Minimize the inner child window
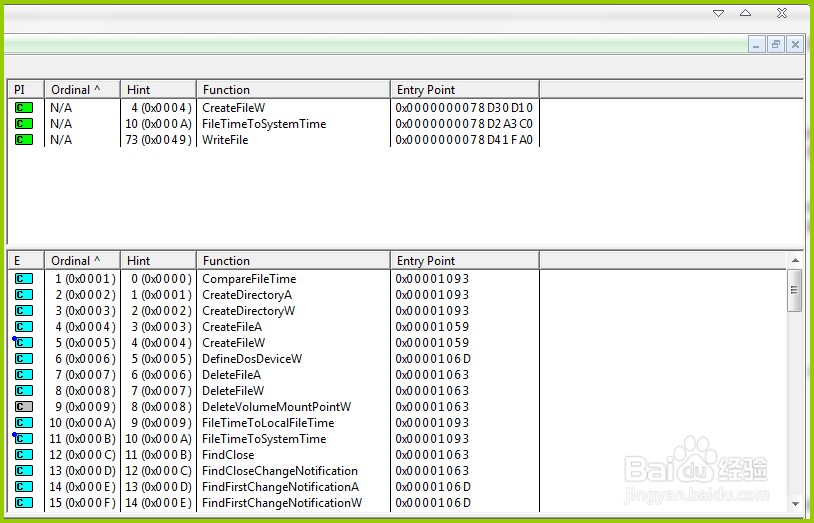 756,45
